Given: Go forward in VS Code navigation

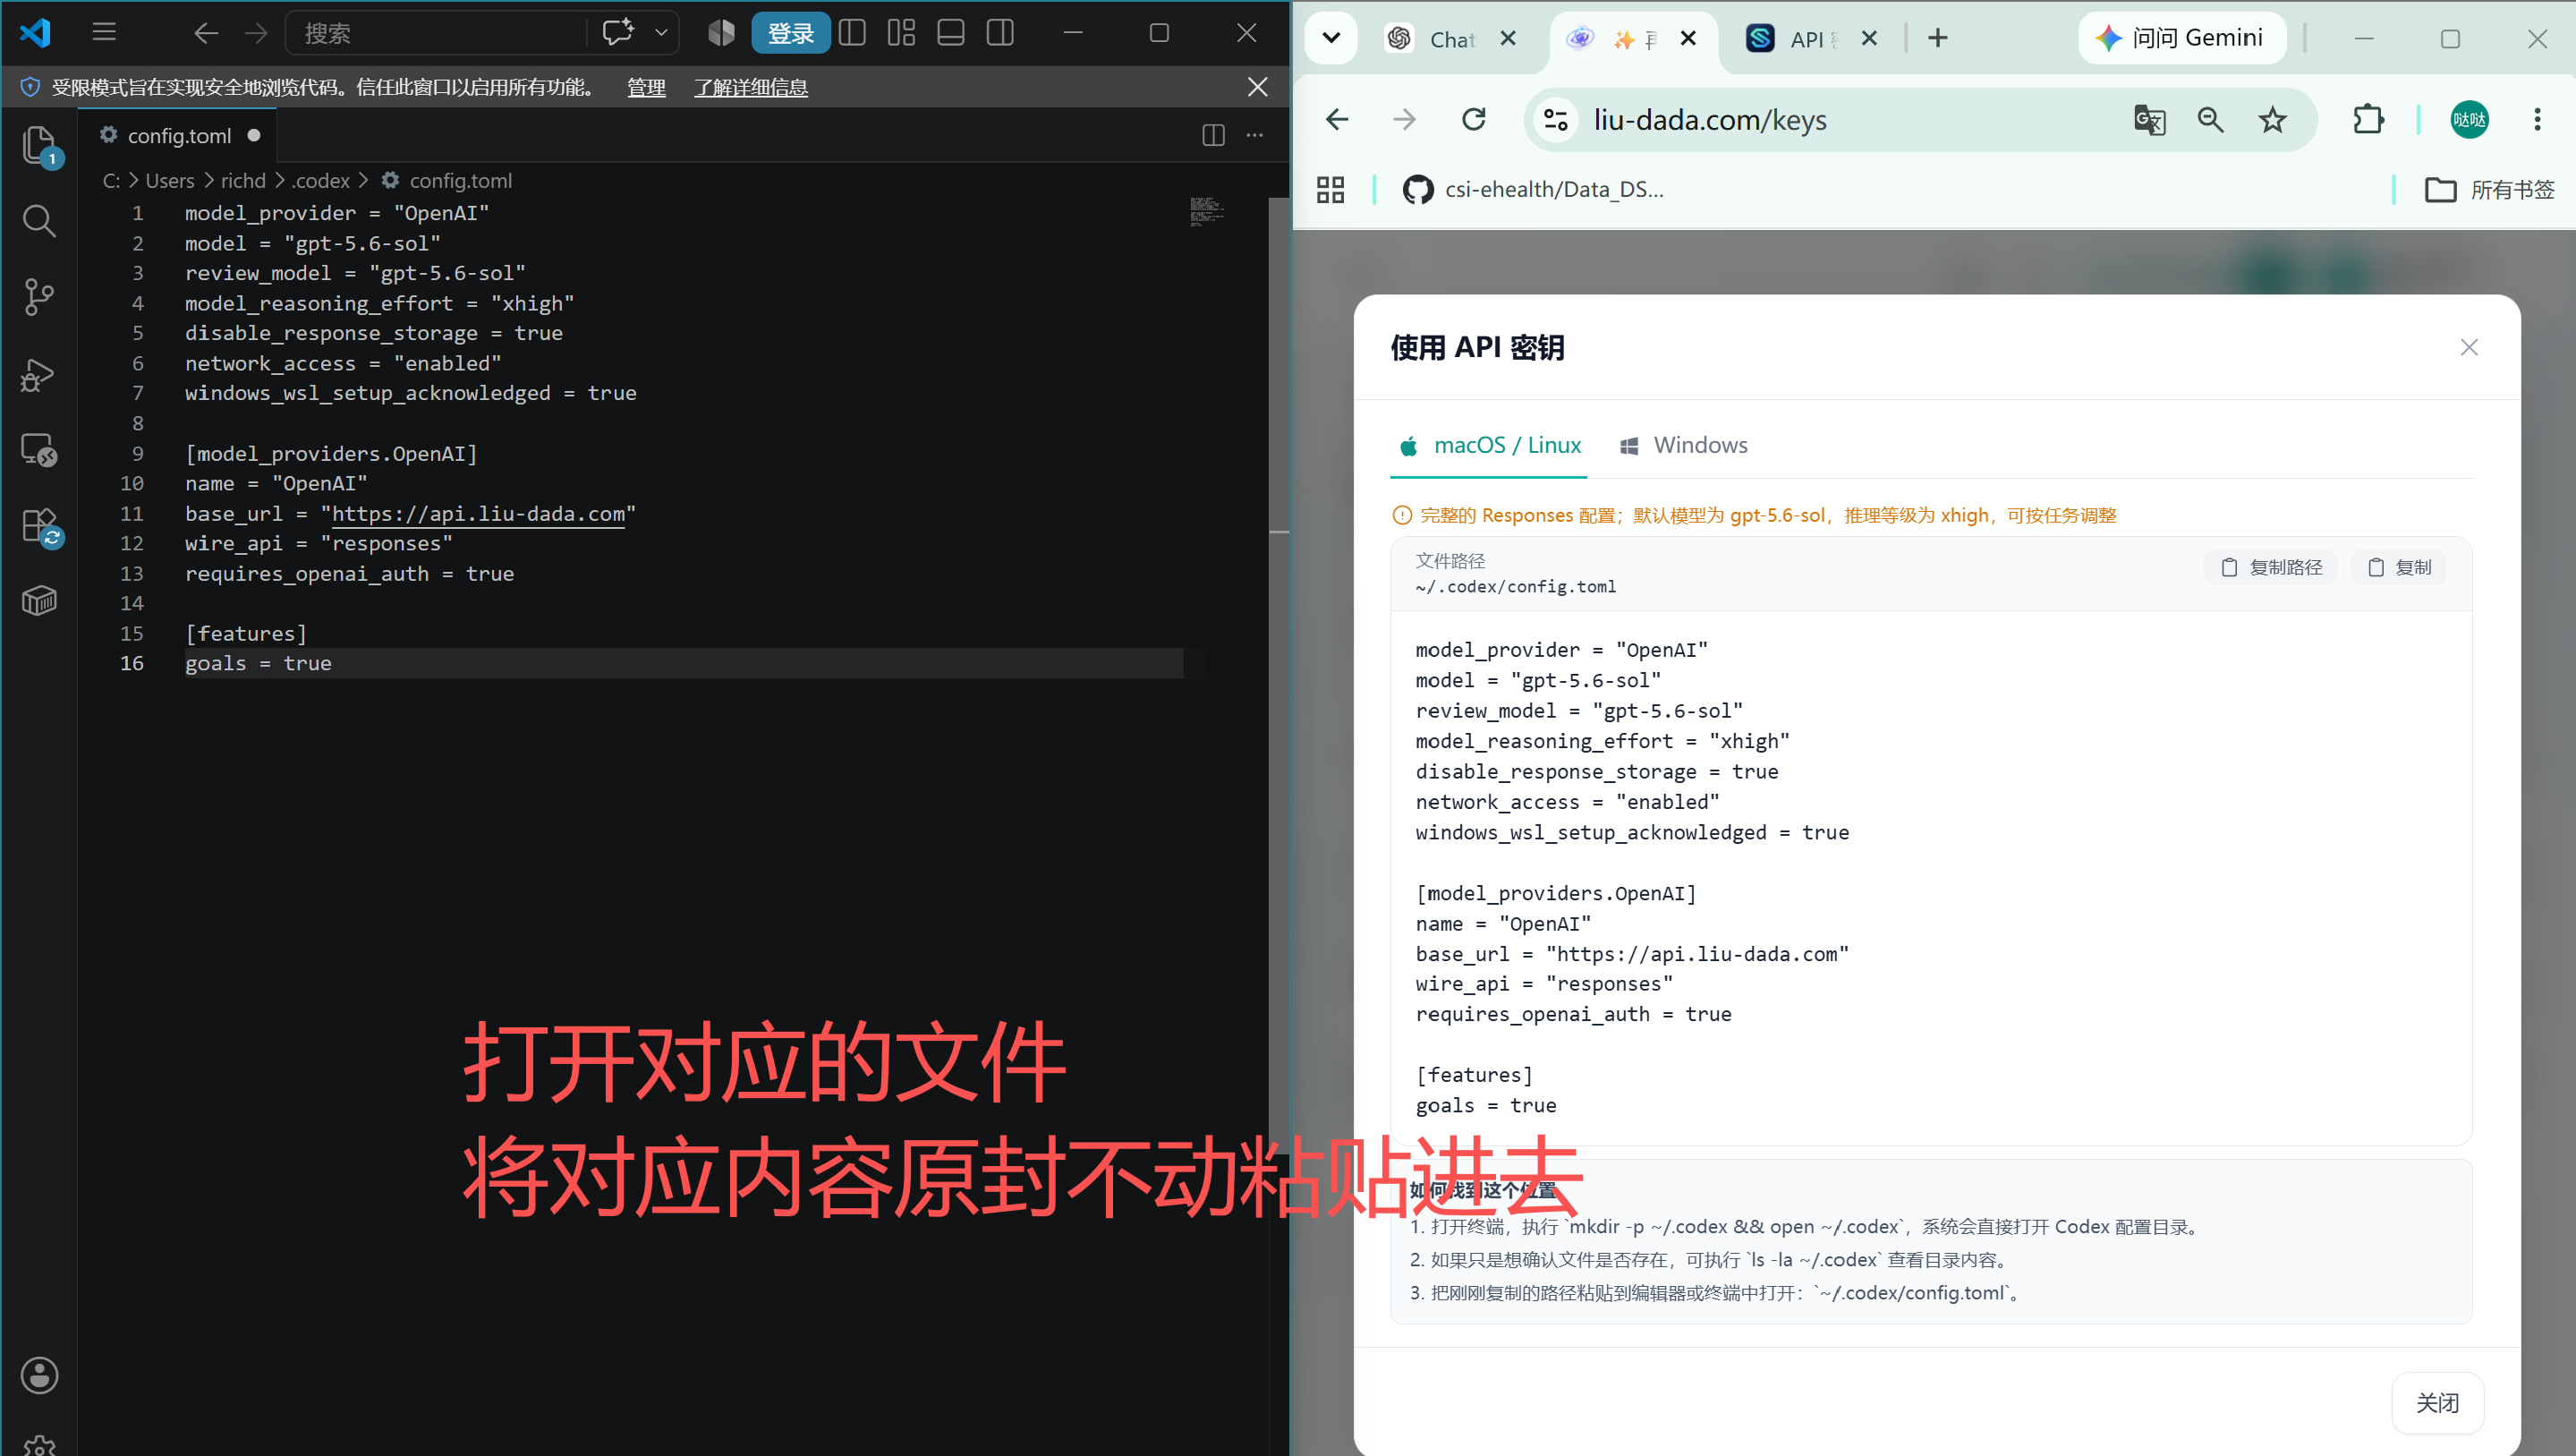Looking at the screenshot, I should (x=256, y=33).
